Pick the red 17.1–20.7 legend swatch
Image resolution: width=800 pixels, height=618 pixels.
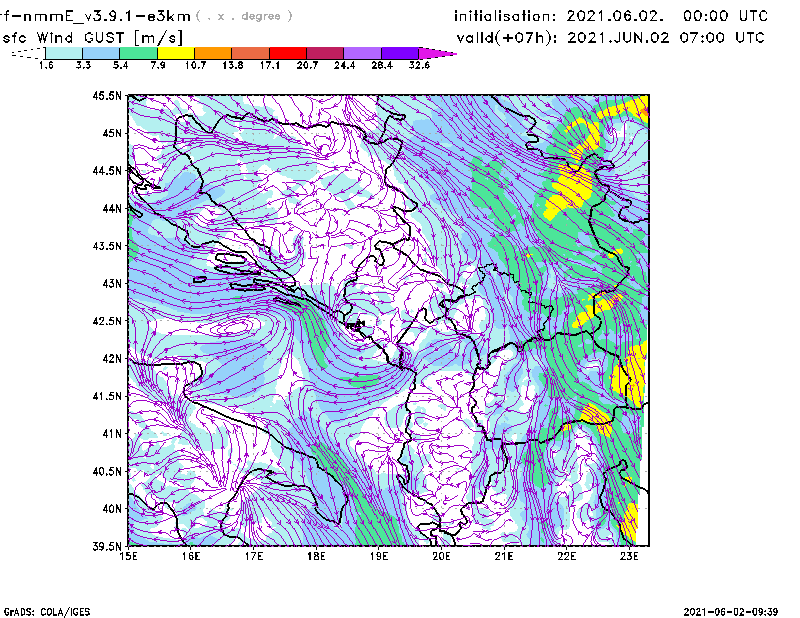pyautogui.click(x=288, y=53)
